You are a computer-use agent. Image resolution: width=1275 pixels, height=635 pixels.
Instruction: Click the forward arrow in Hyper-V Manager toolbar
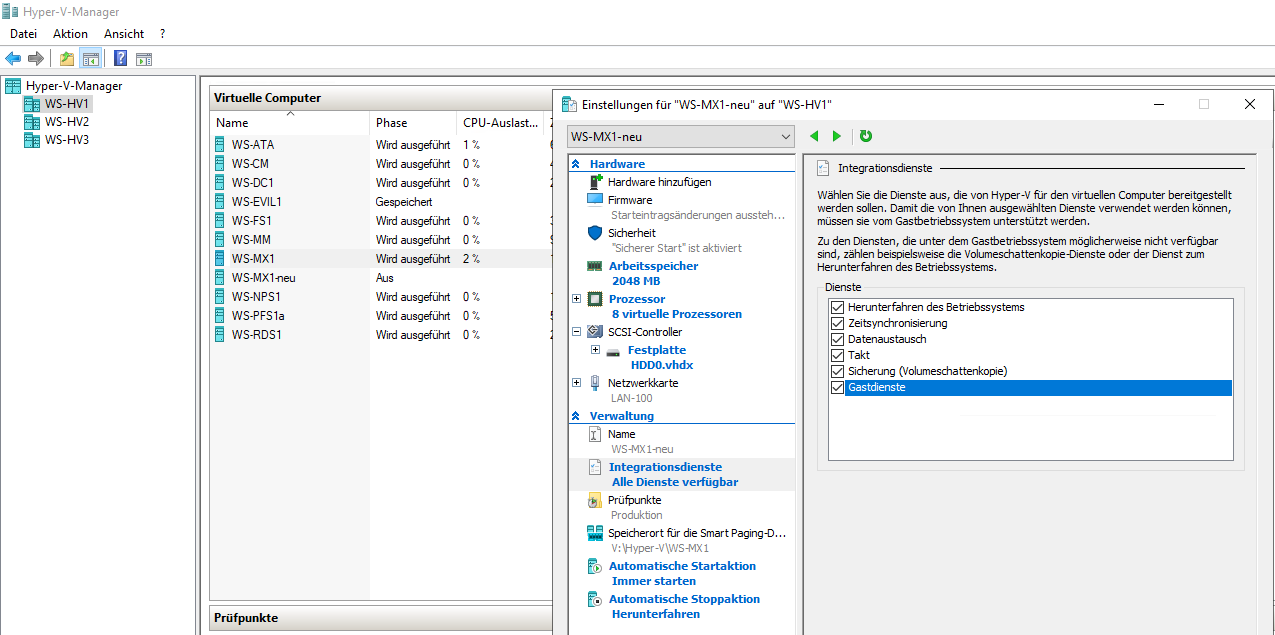[36, 59]
